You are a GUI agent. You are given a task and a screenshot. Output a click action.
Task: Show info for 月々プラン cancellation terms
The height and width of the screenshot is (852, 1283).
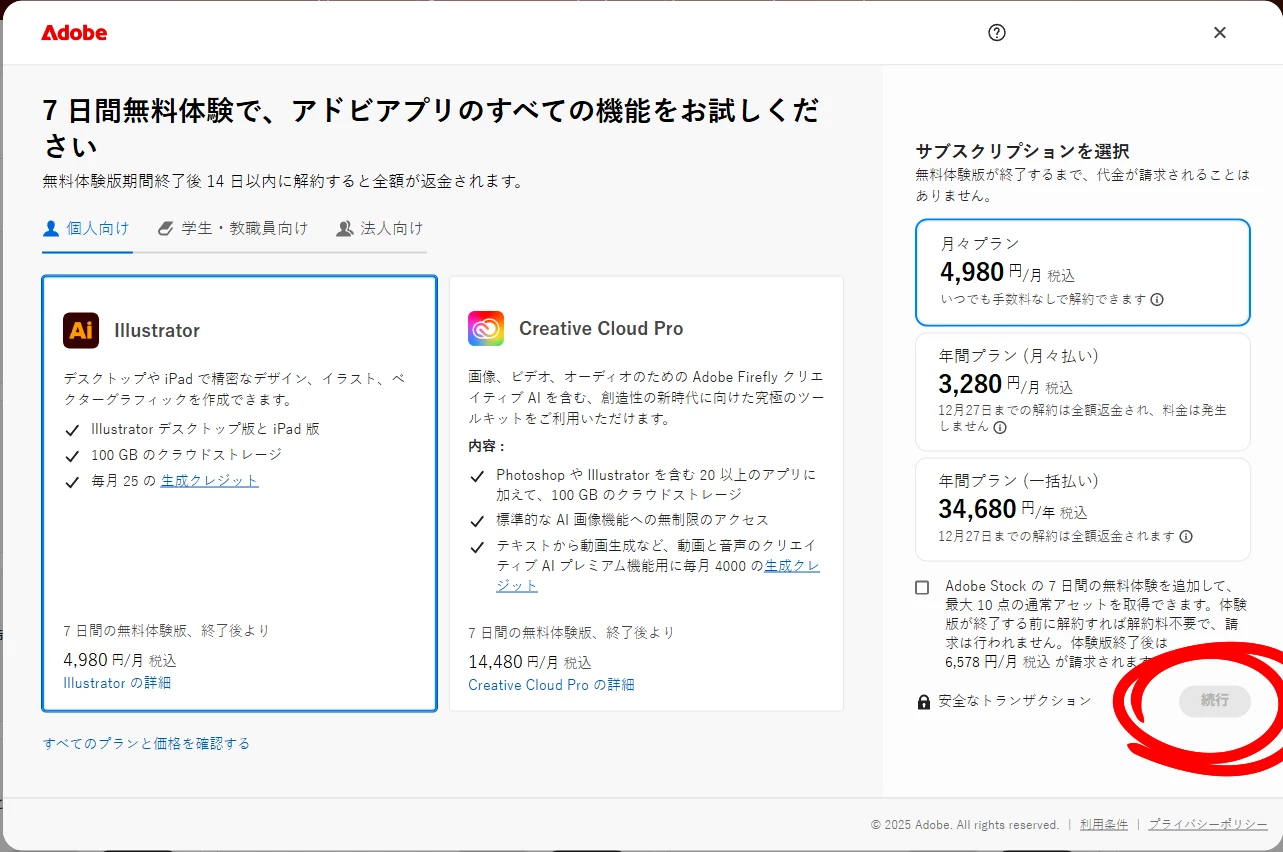click(x=1157, y=299)
